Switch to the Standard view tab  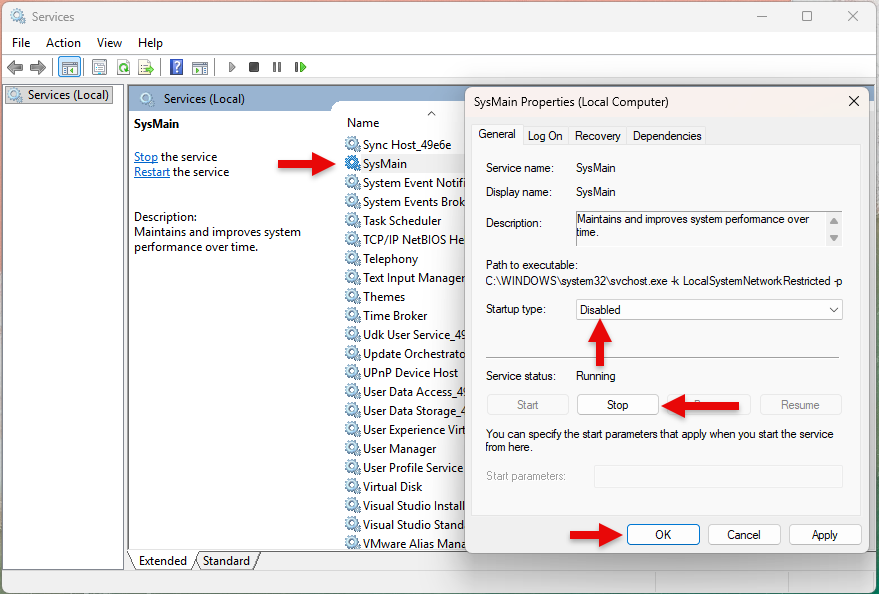(226, 561)
